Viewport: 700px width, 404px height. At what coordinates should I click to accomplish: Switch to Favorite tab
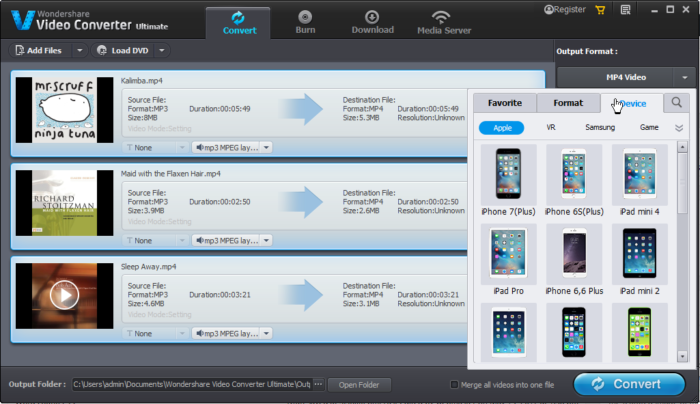pos(504,103)
